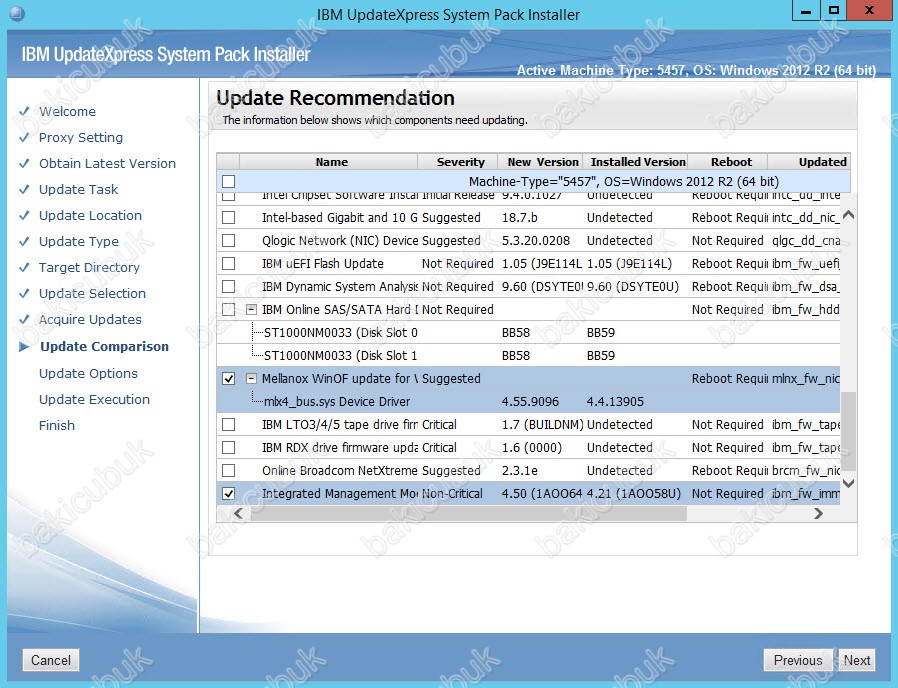Screen dimensions: 898x688
Task: Select the Finish step in sidebar
Action: [x=57, y=426]
